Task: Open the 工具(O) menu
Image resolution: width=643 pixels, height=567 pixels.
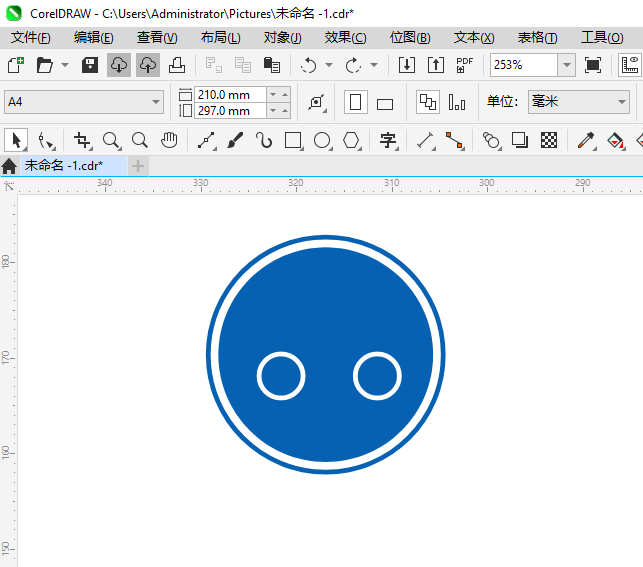Action: point(602,38)
